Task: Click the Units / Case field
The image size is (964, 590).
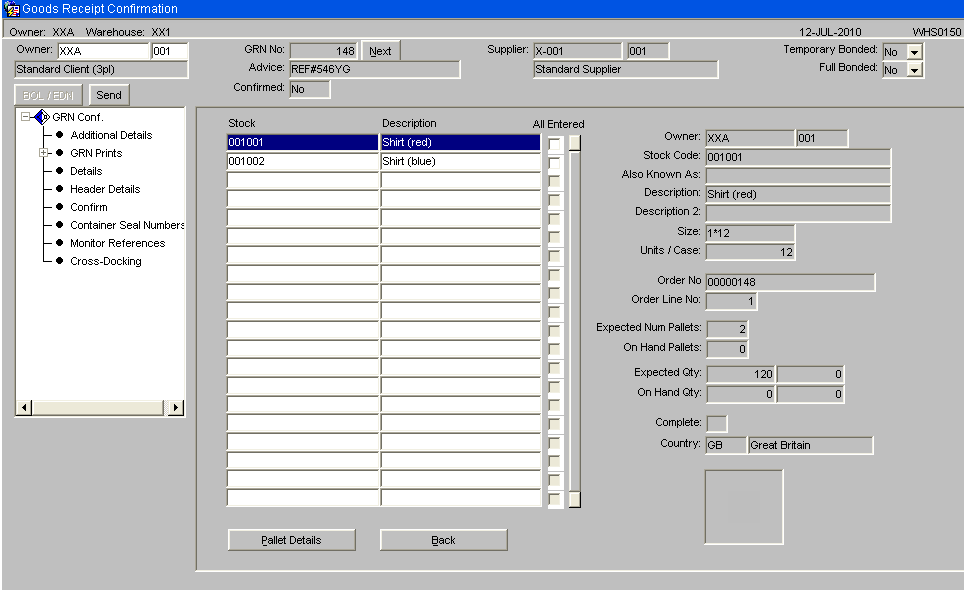Action: click(750, 252)
